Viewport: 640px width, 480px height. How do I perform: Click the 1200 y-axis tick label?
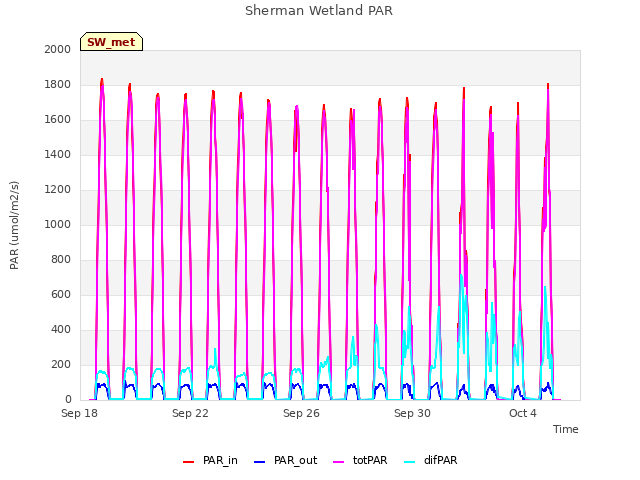pos(58,189)
